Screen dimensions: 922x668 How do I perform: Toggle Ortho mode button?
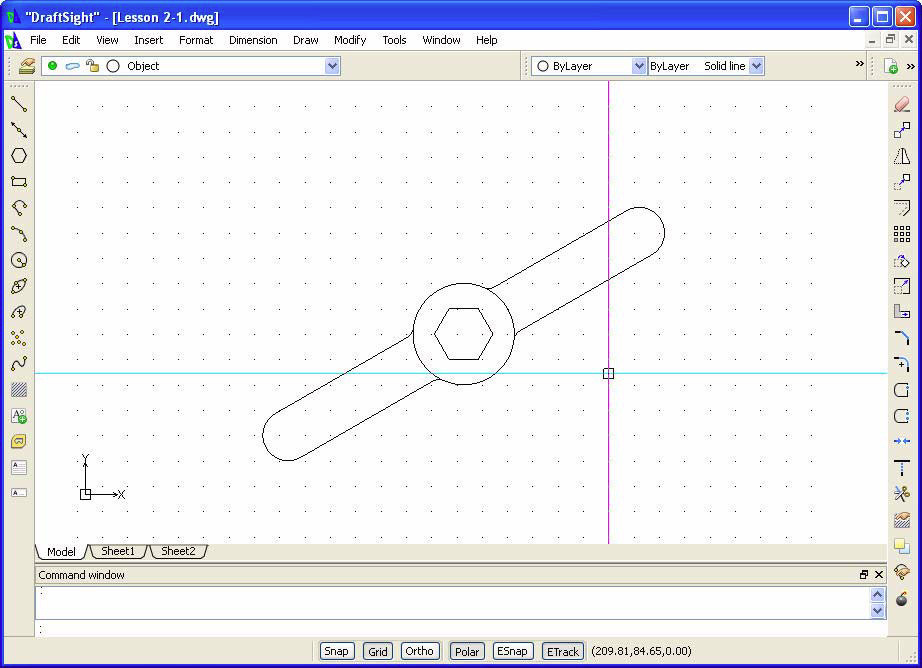(419, 651)
